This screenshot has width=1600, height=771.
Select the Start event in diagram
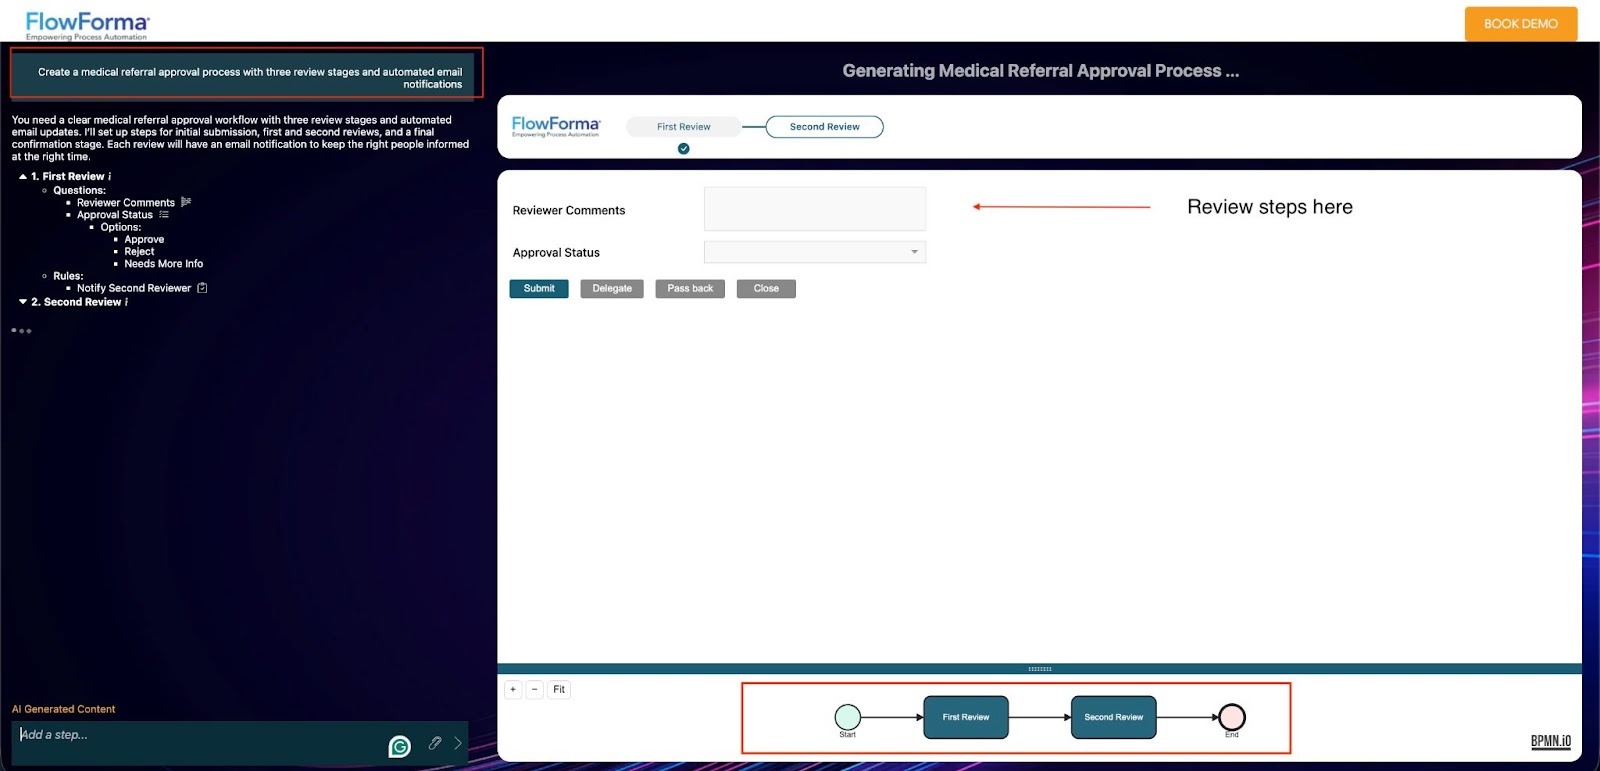tap(848, 717)
